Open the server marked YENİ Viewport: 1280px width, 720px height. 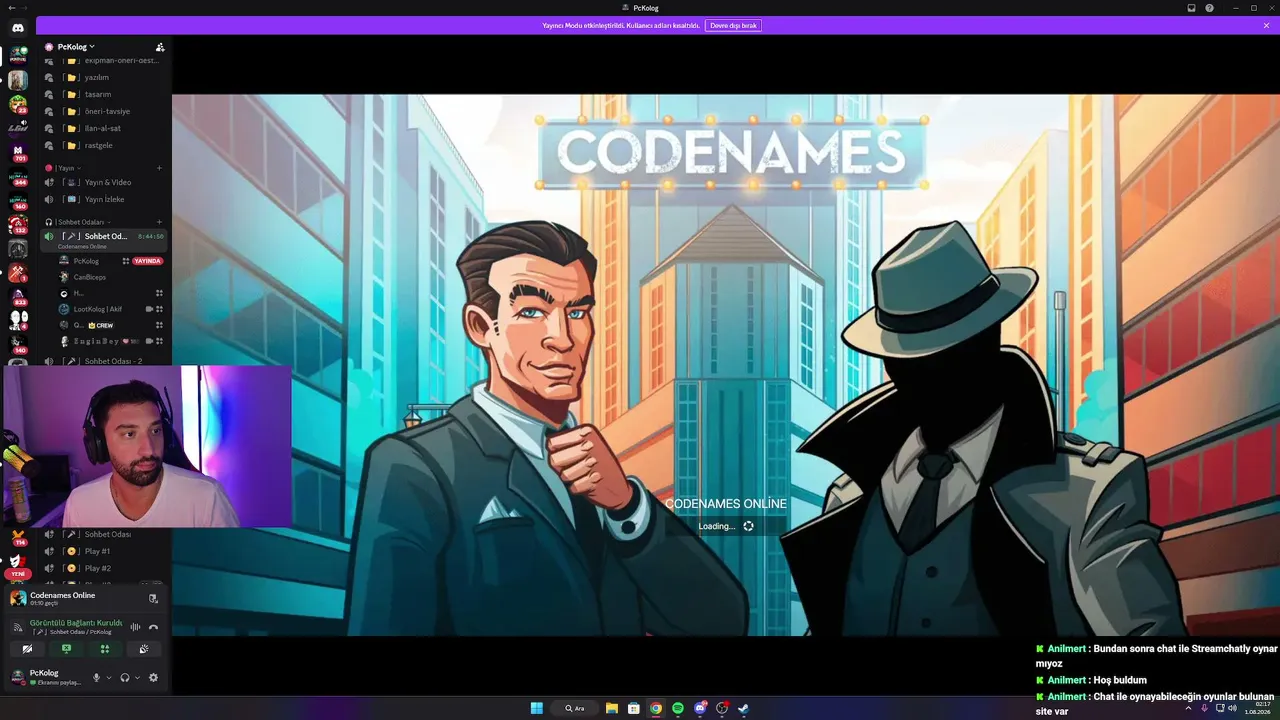point(18,565)
